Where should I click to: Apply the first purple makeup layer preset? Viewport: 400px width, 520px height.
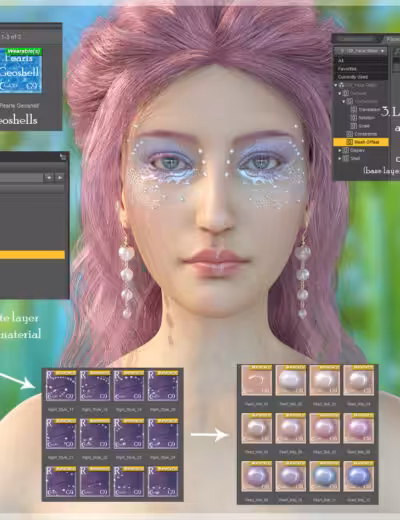[x=61, y=385]
